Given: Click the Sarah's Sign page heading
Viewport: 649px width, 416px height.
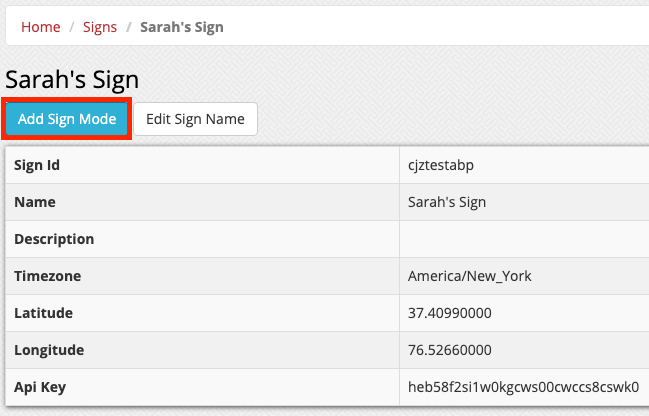Looking at the screenshot, I should tap(72, 79).
